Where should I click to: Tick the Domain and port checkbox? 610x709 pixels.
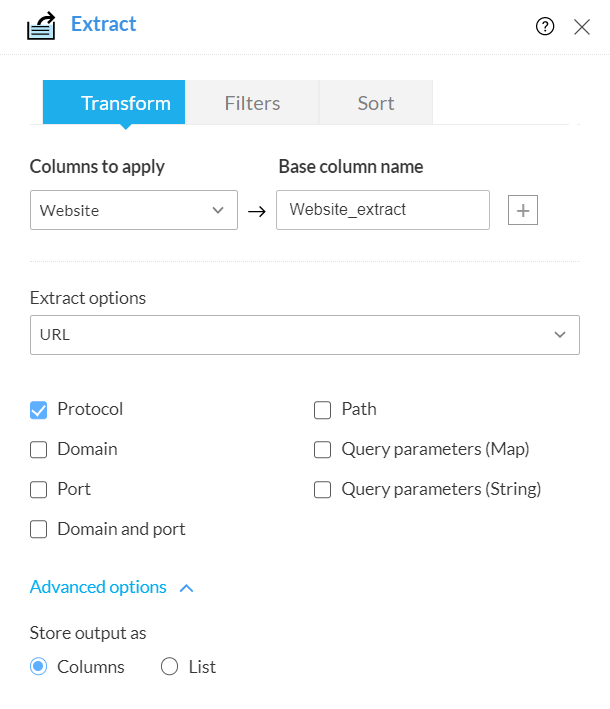tap(39, 529)
